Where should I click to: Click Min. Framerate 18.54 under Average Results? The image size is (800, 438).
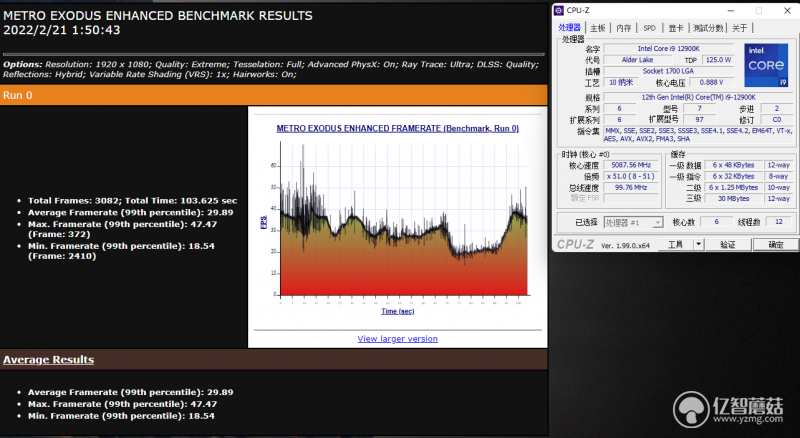[x=121, y=416]
